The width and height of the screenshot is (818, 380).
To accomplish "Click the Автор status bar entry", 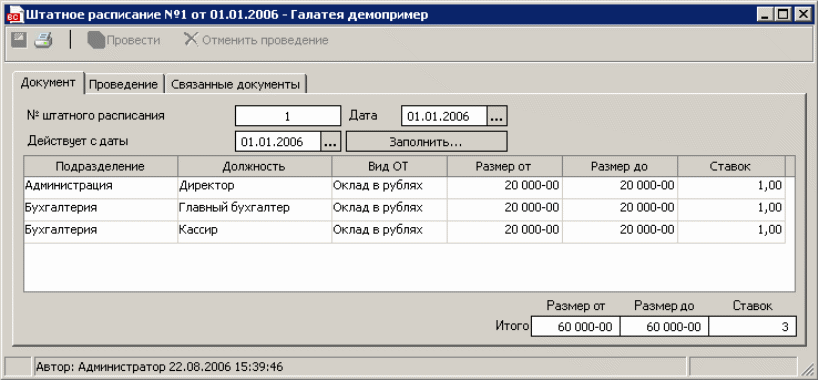I will [360, 367].
